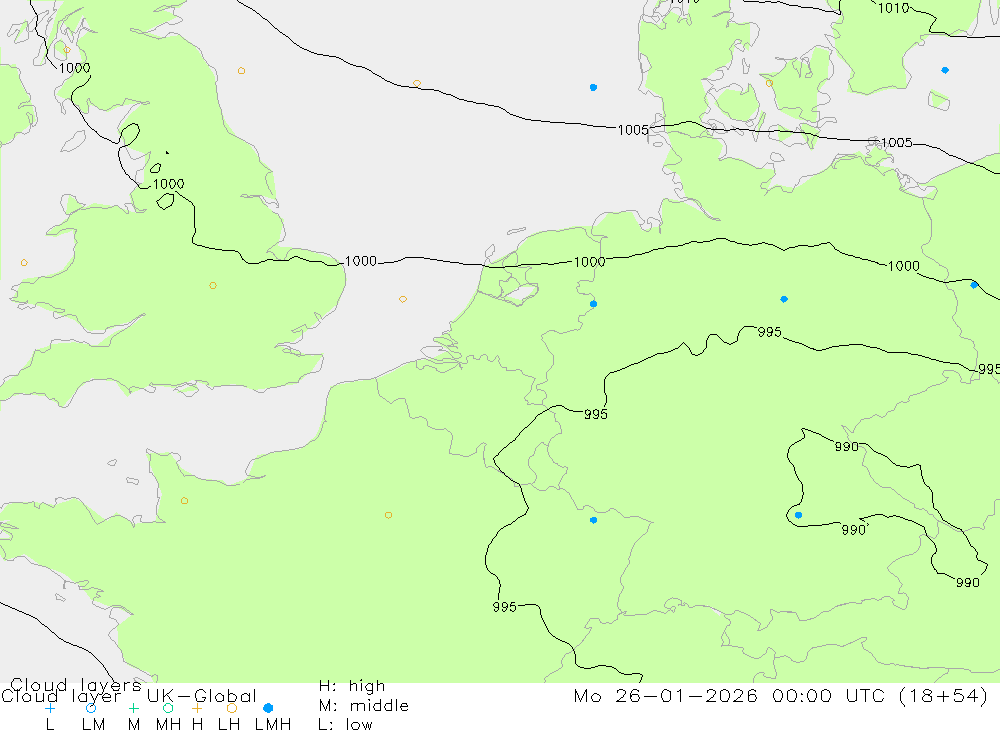The width and height of the screenshot is (1000, 733).
Task: Select the LH marker in the sea east of Scotland
Action: 241,71
